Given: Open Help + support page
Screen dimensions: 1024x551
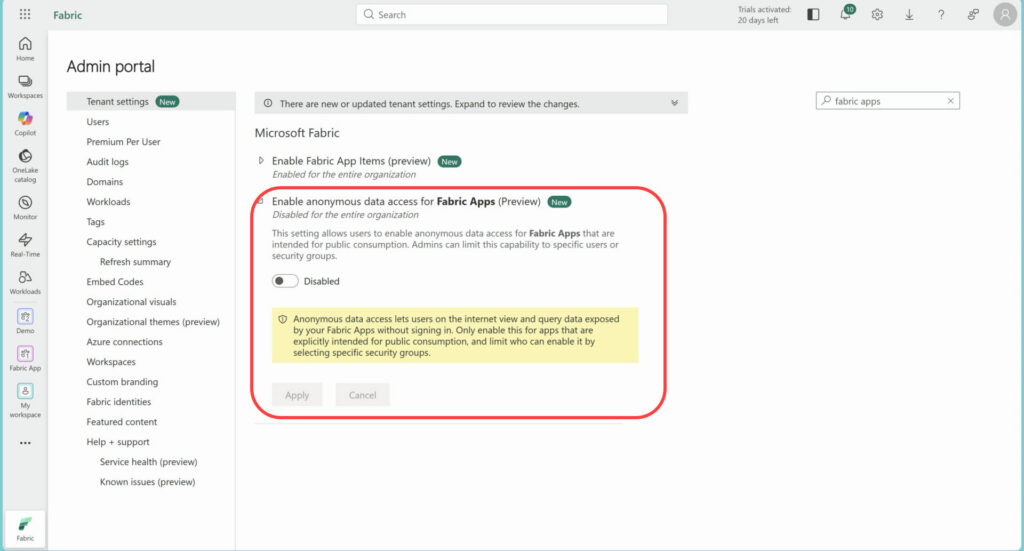Looking at the screenshot, I should click(x=118, y=442).
